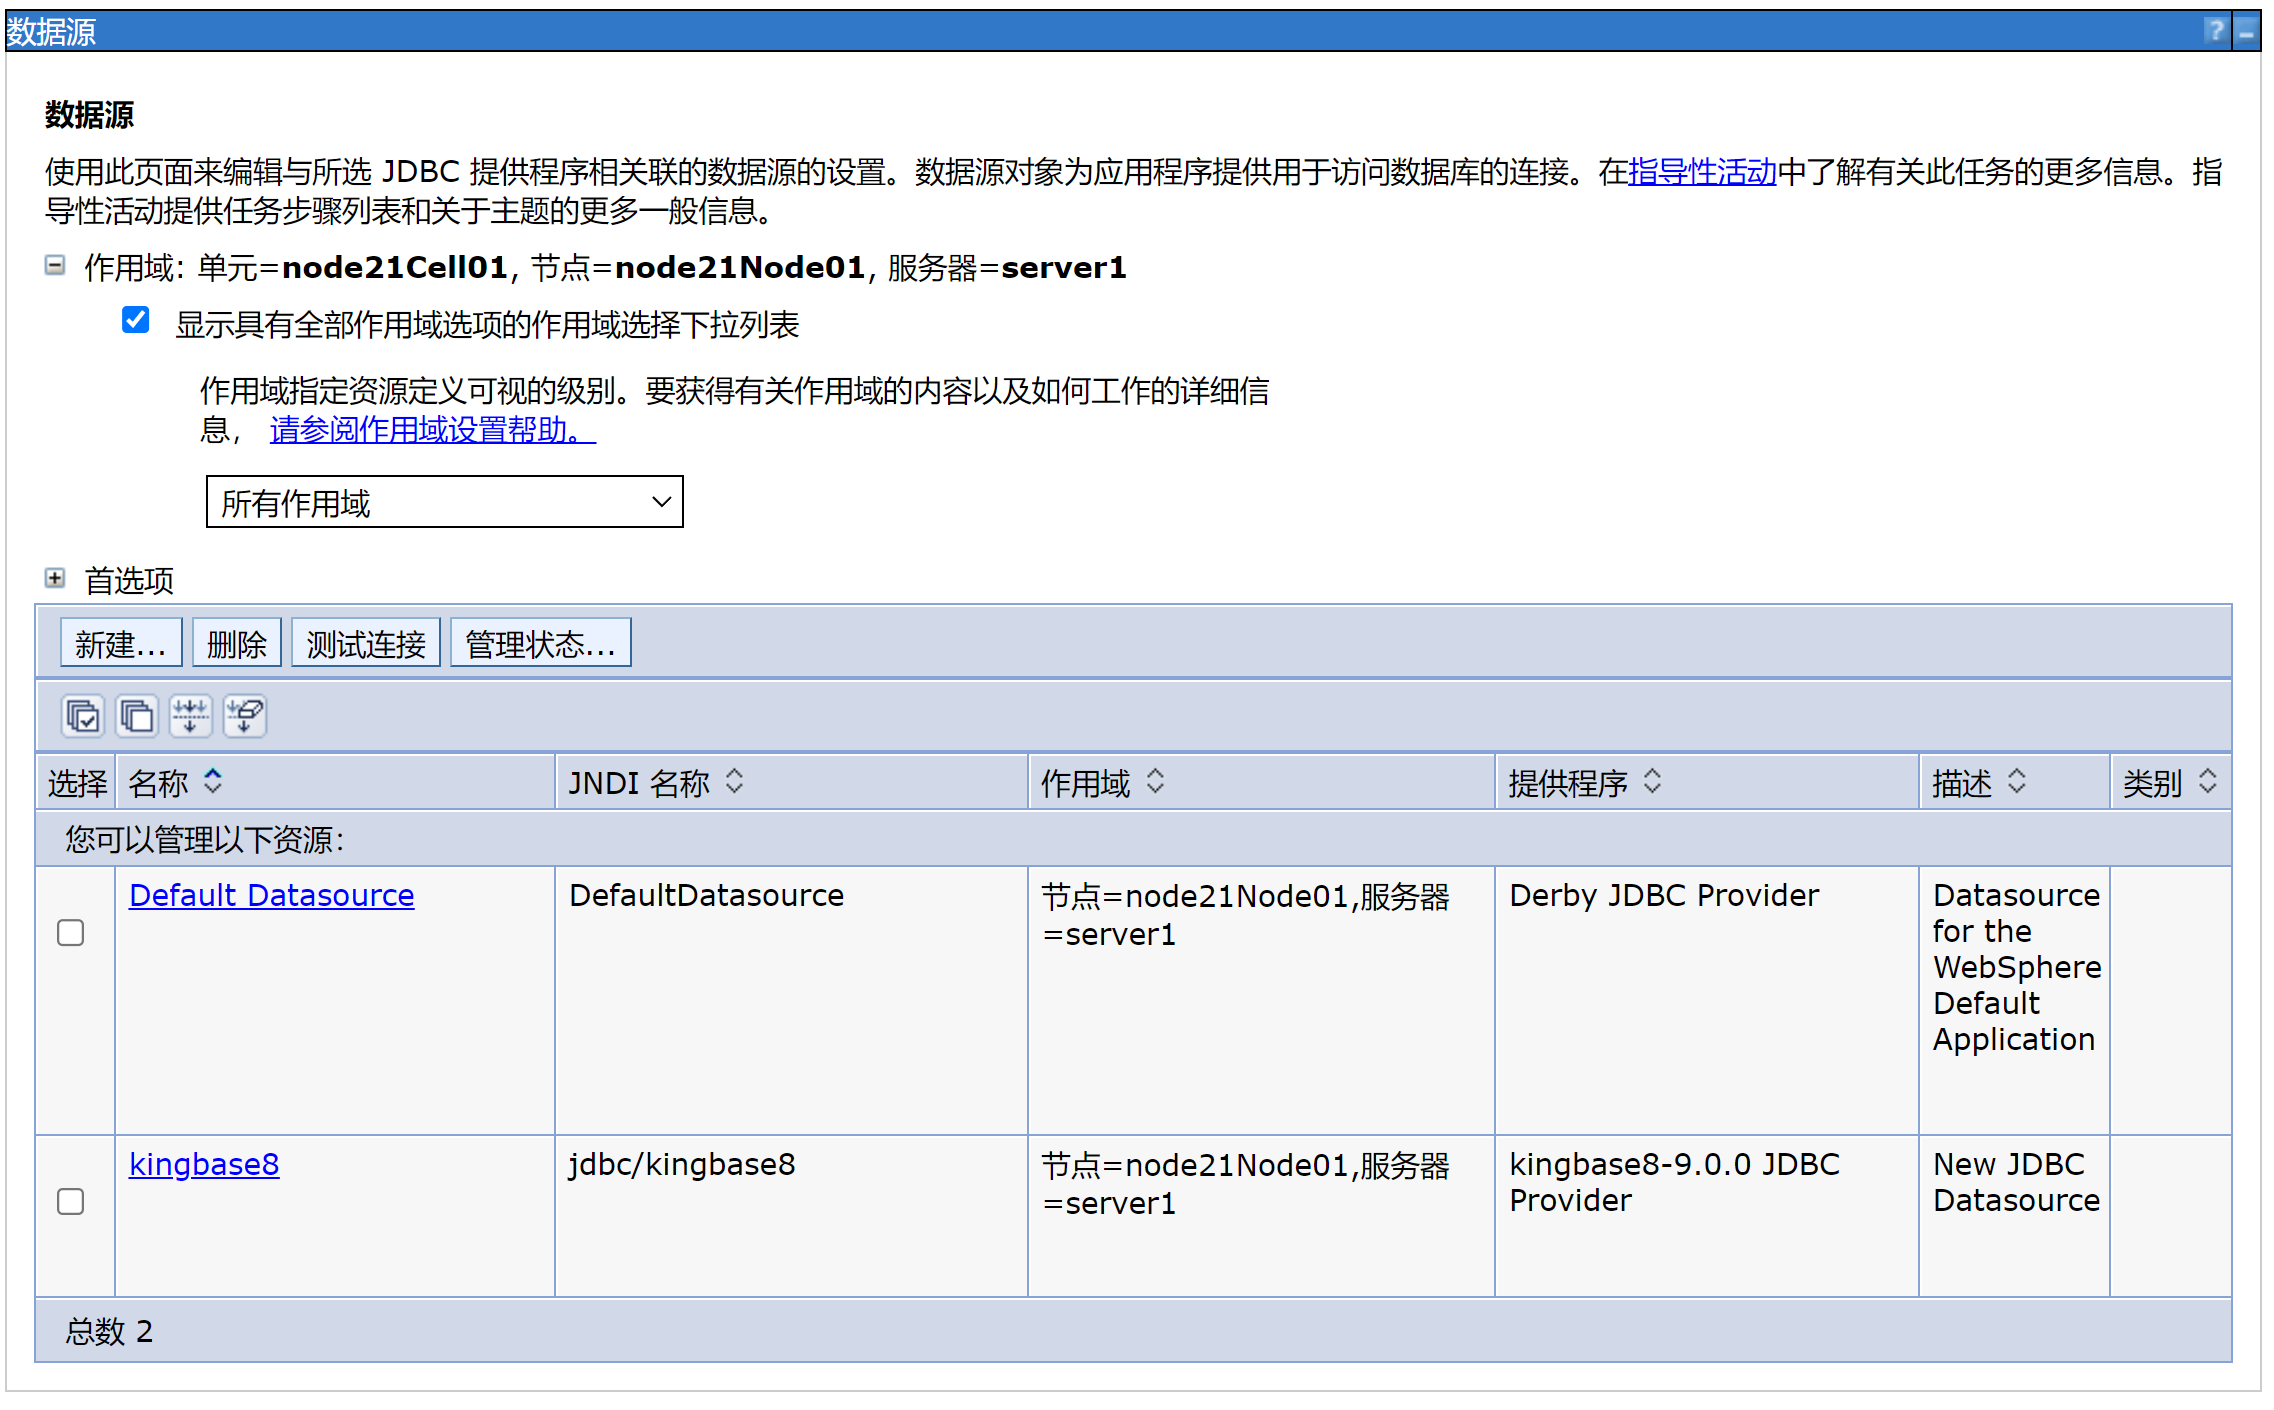Show the filter view icon
The image size is (2274, 1410).
point(190,716)
